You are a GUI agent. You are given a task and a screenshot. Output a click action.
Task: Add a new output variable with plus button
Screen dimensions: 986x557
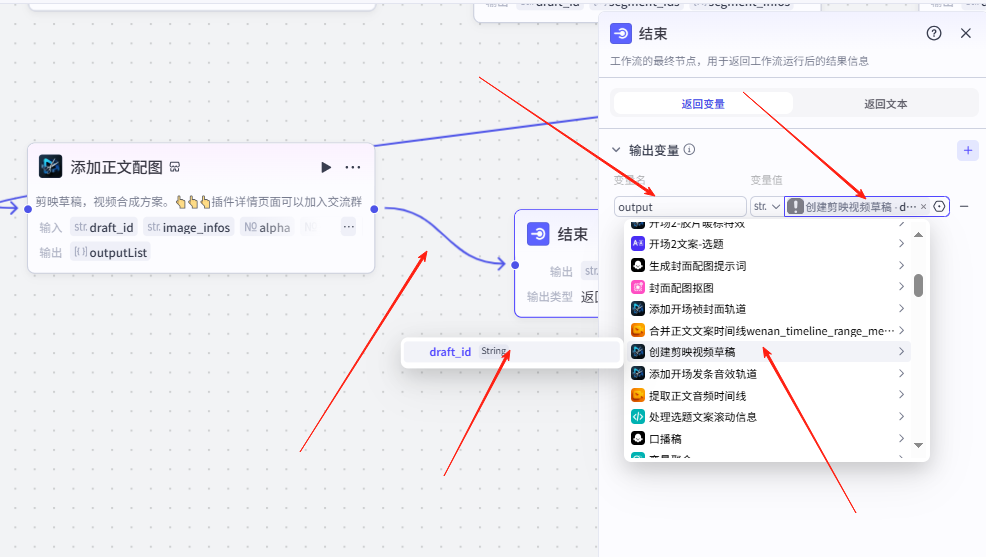point(967,150)
